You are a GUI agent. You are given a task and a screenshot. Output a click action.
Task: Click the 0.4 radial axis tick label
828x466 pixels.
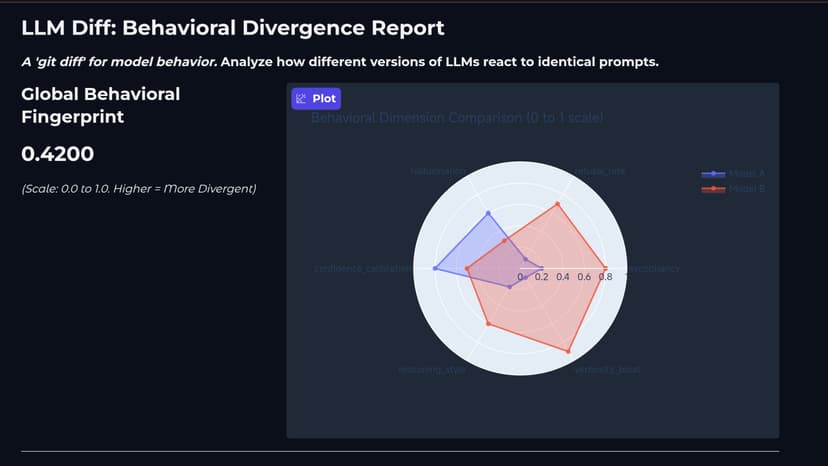563,277
